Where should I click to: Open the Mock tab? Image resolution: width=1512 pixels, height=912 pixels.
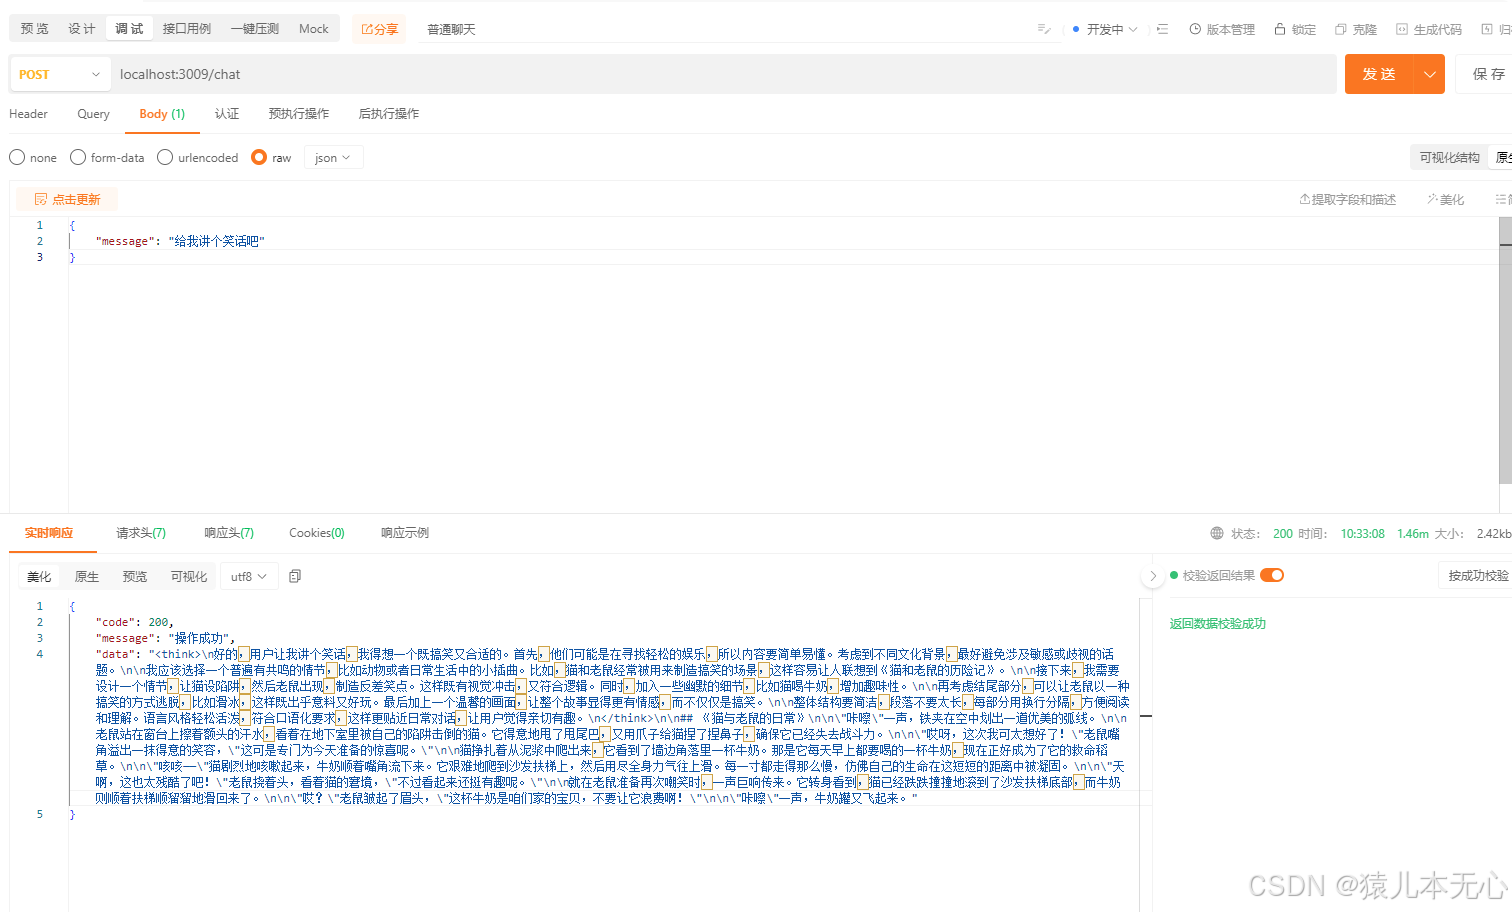(x=314, y=28)
